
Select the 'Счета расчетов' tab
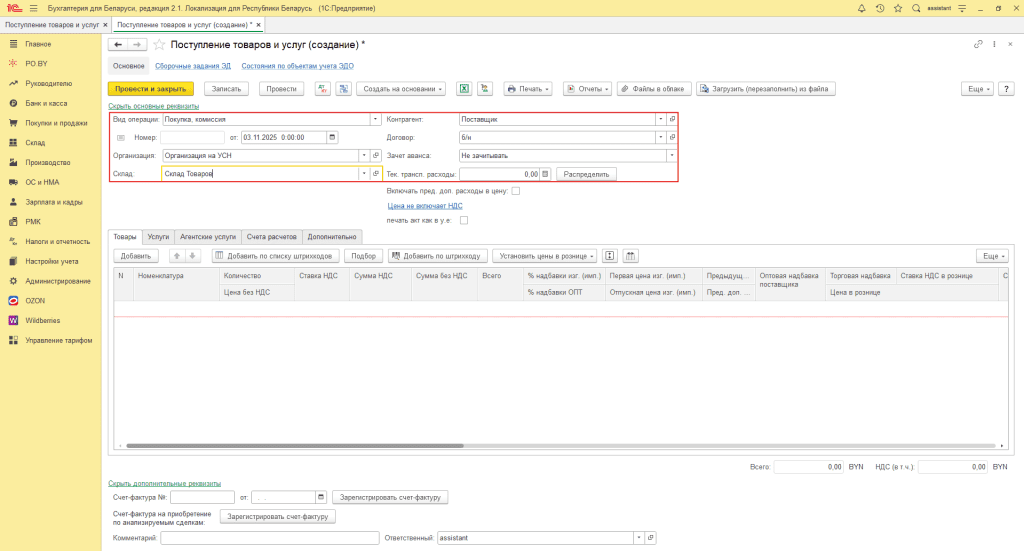(272, 237)
